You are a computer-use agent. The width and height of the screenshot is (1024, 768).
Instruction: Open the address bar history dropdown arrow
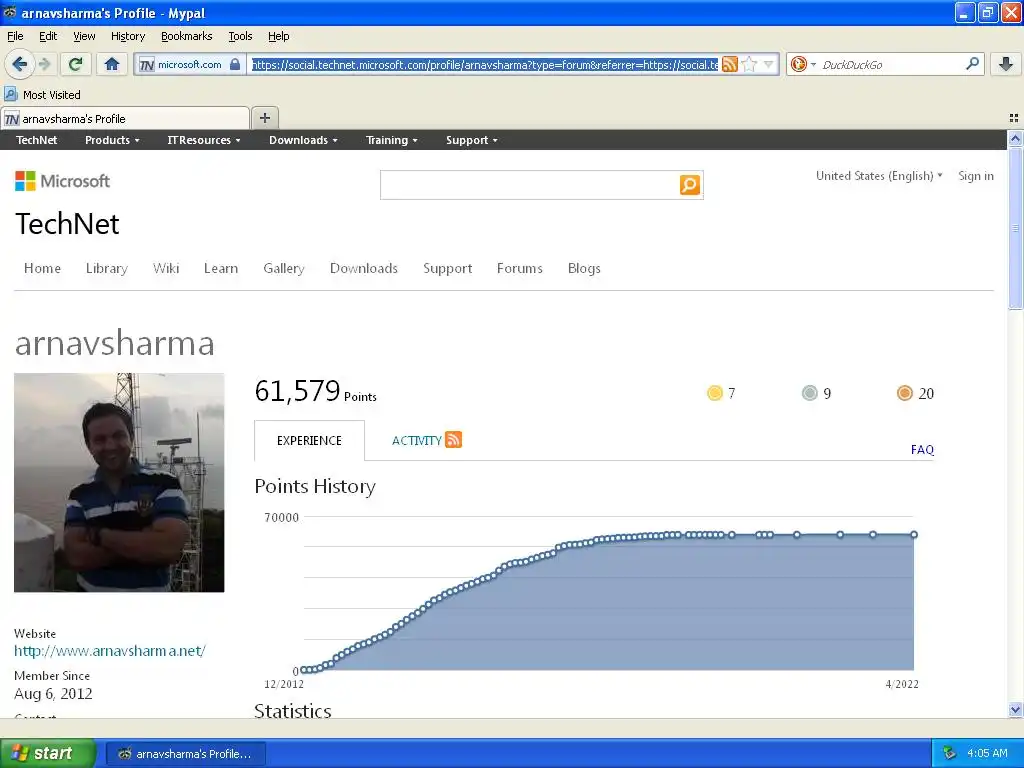click(769, 64)
